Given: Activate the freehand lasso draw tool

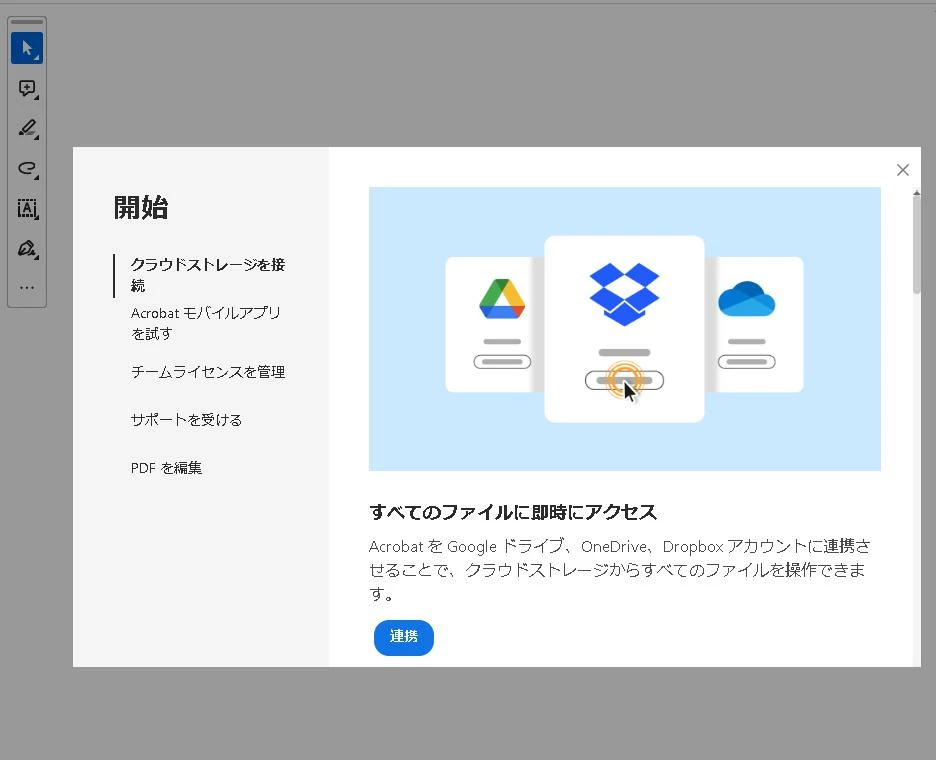Looking at the screenshot, I should pyautogui.click(x=27, y=168).
